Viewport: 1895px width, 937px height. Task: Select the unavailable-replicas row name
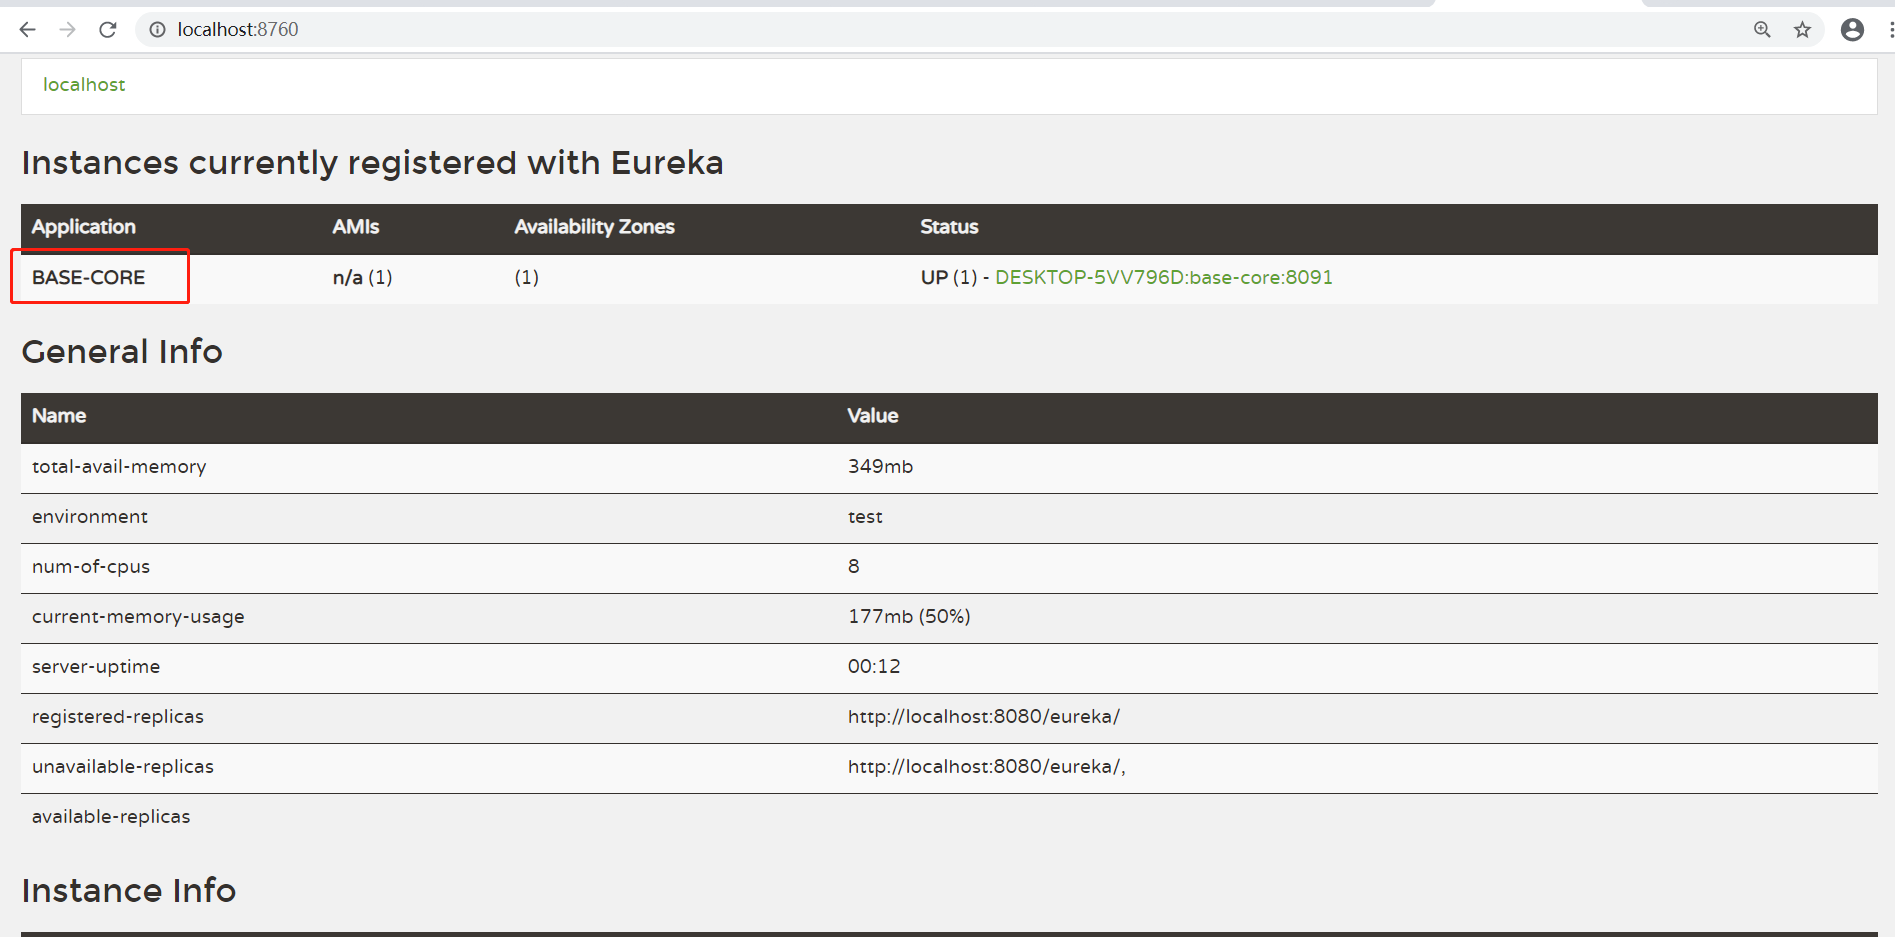click(123, 767)
